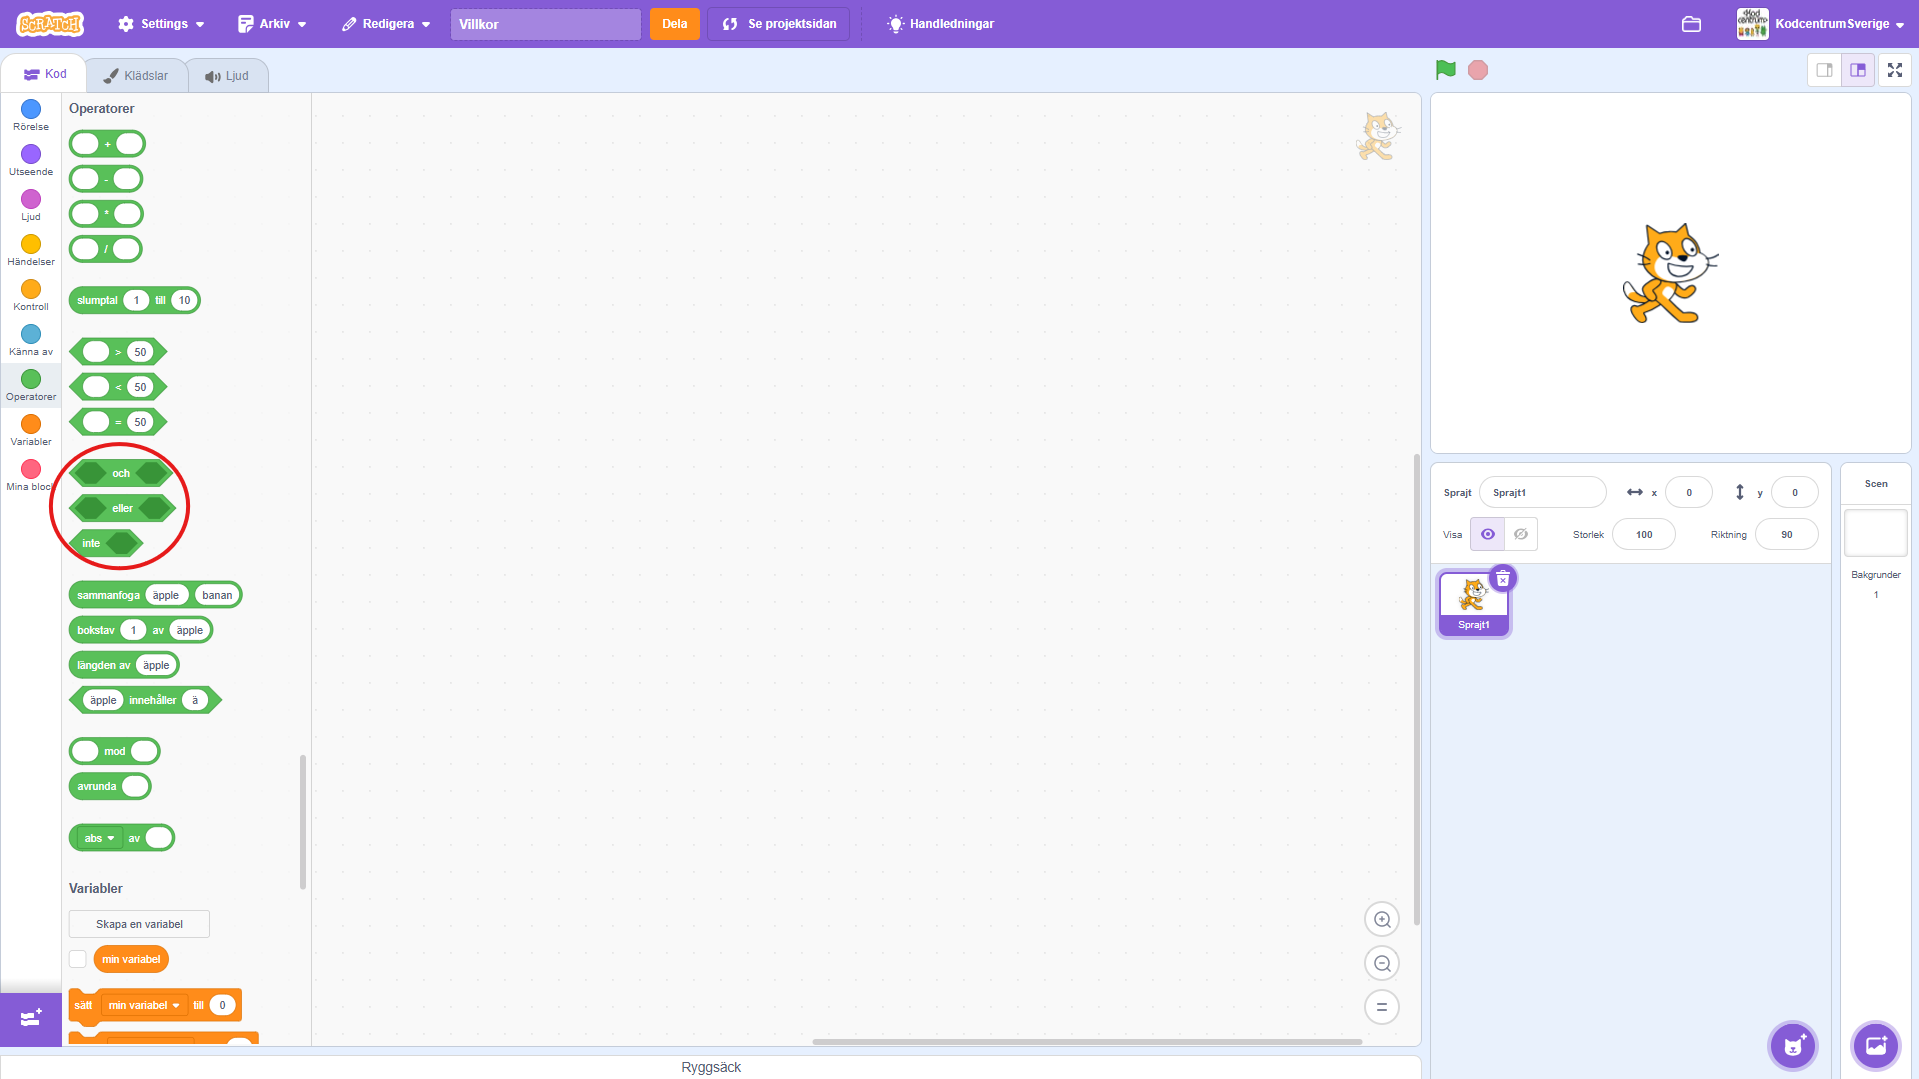Switch to large stage layout

[x=1858, y=70]
